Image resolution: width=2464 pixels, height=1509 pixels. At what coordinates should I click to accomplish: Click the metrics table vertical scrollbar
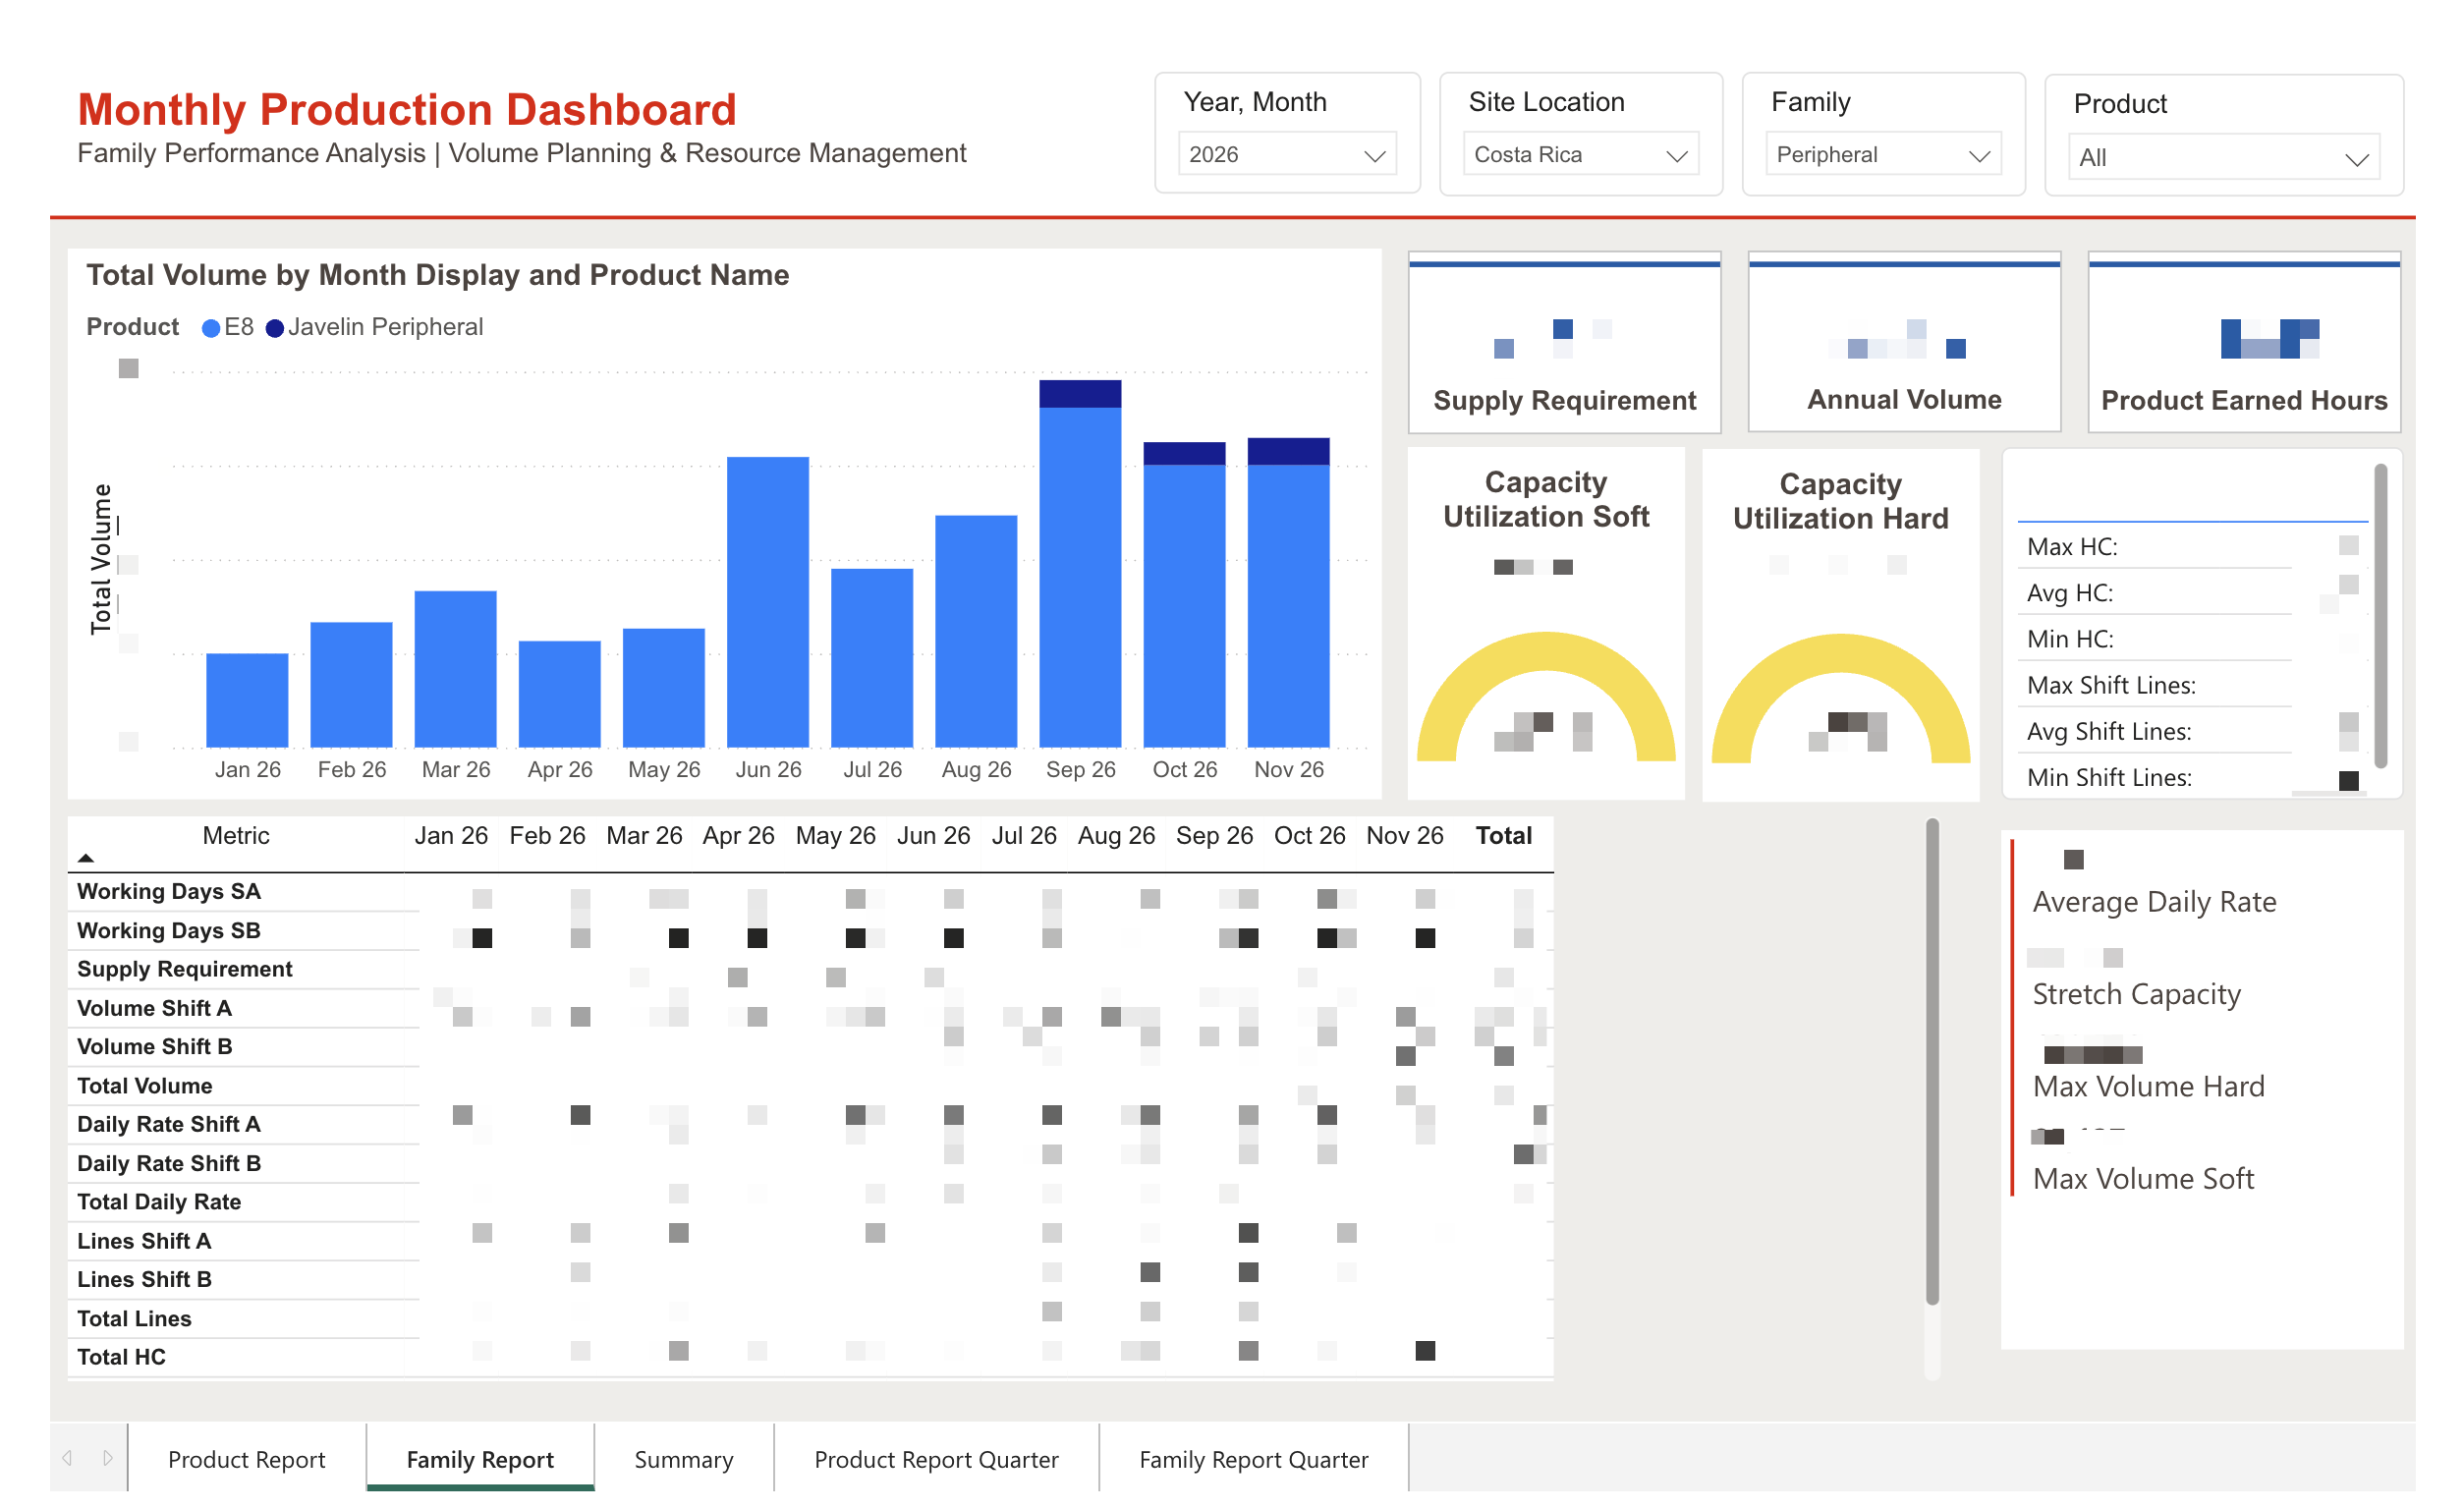(x=1932, y=1062)
